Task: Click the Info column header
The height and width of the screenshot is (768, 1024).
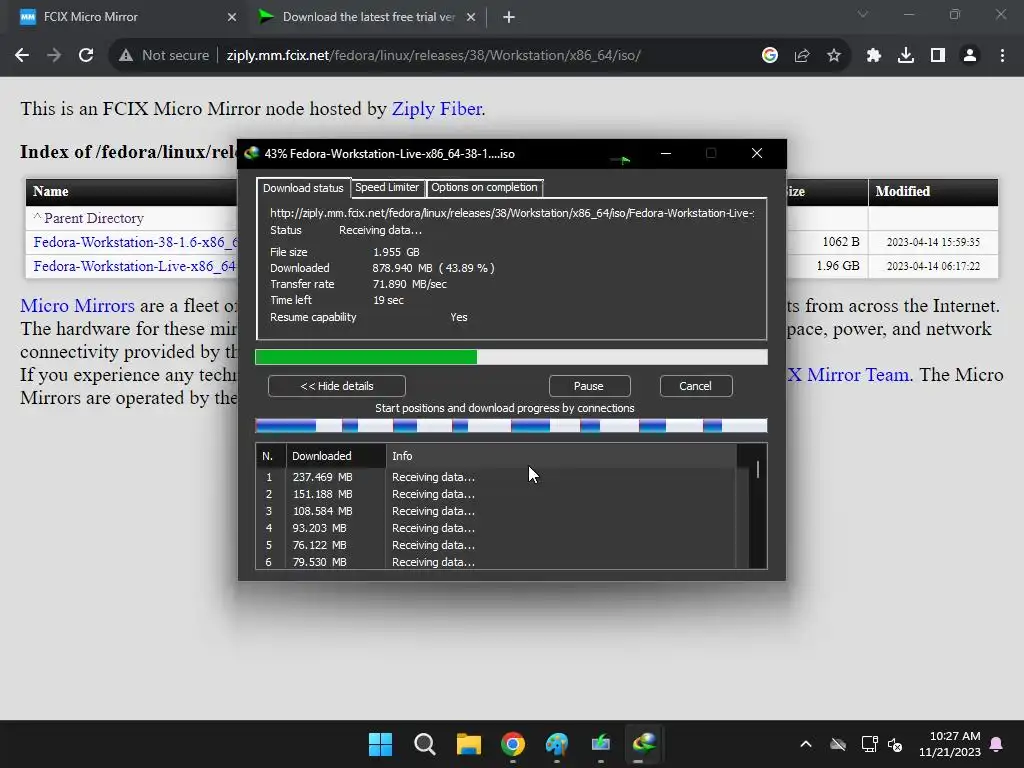Action: [560, 456]
